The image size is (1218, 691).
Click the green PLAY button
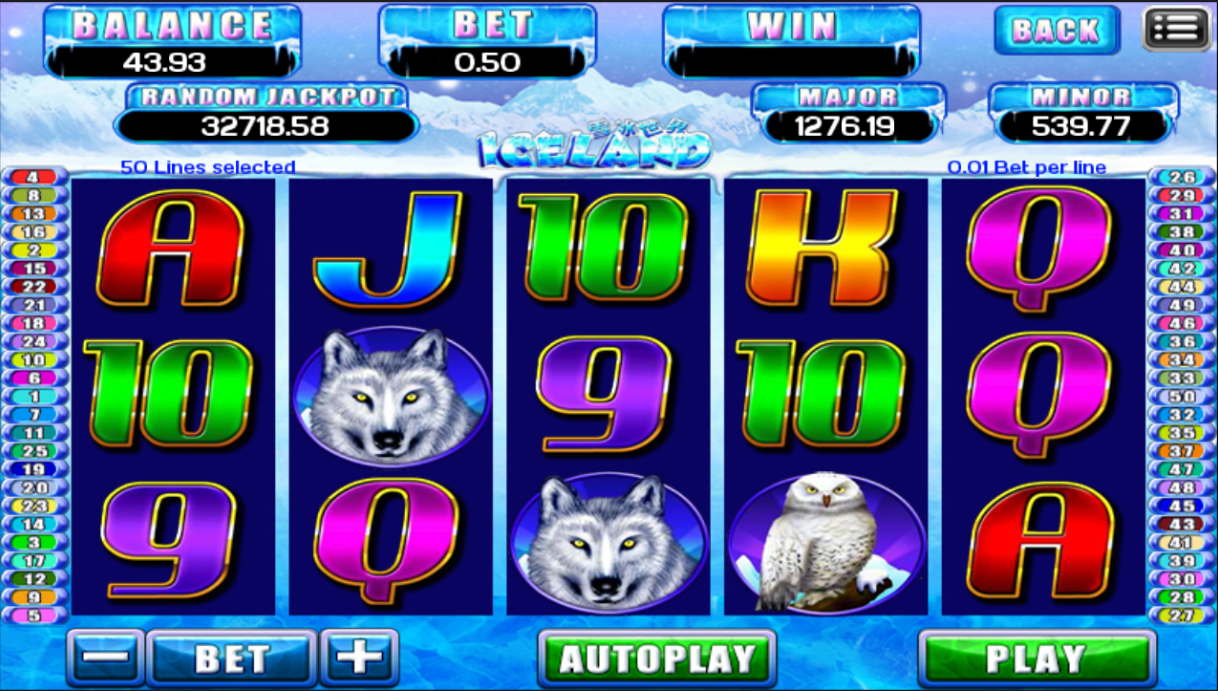click(1036, 659)
